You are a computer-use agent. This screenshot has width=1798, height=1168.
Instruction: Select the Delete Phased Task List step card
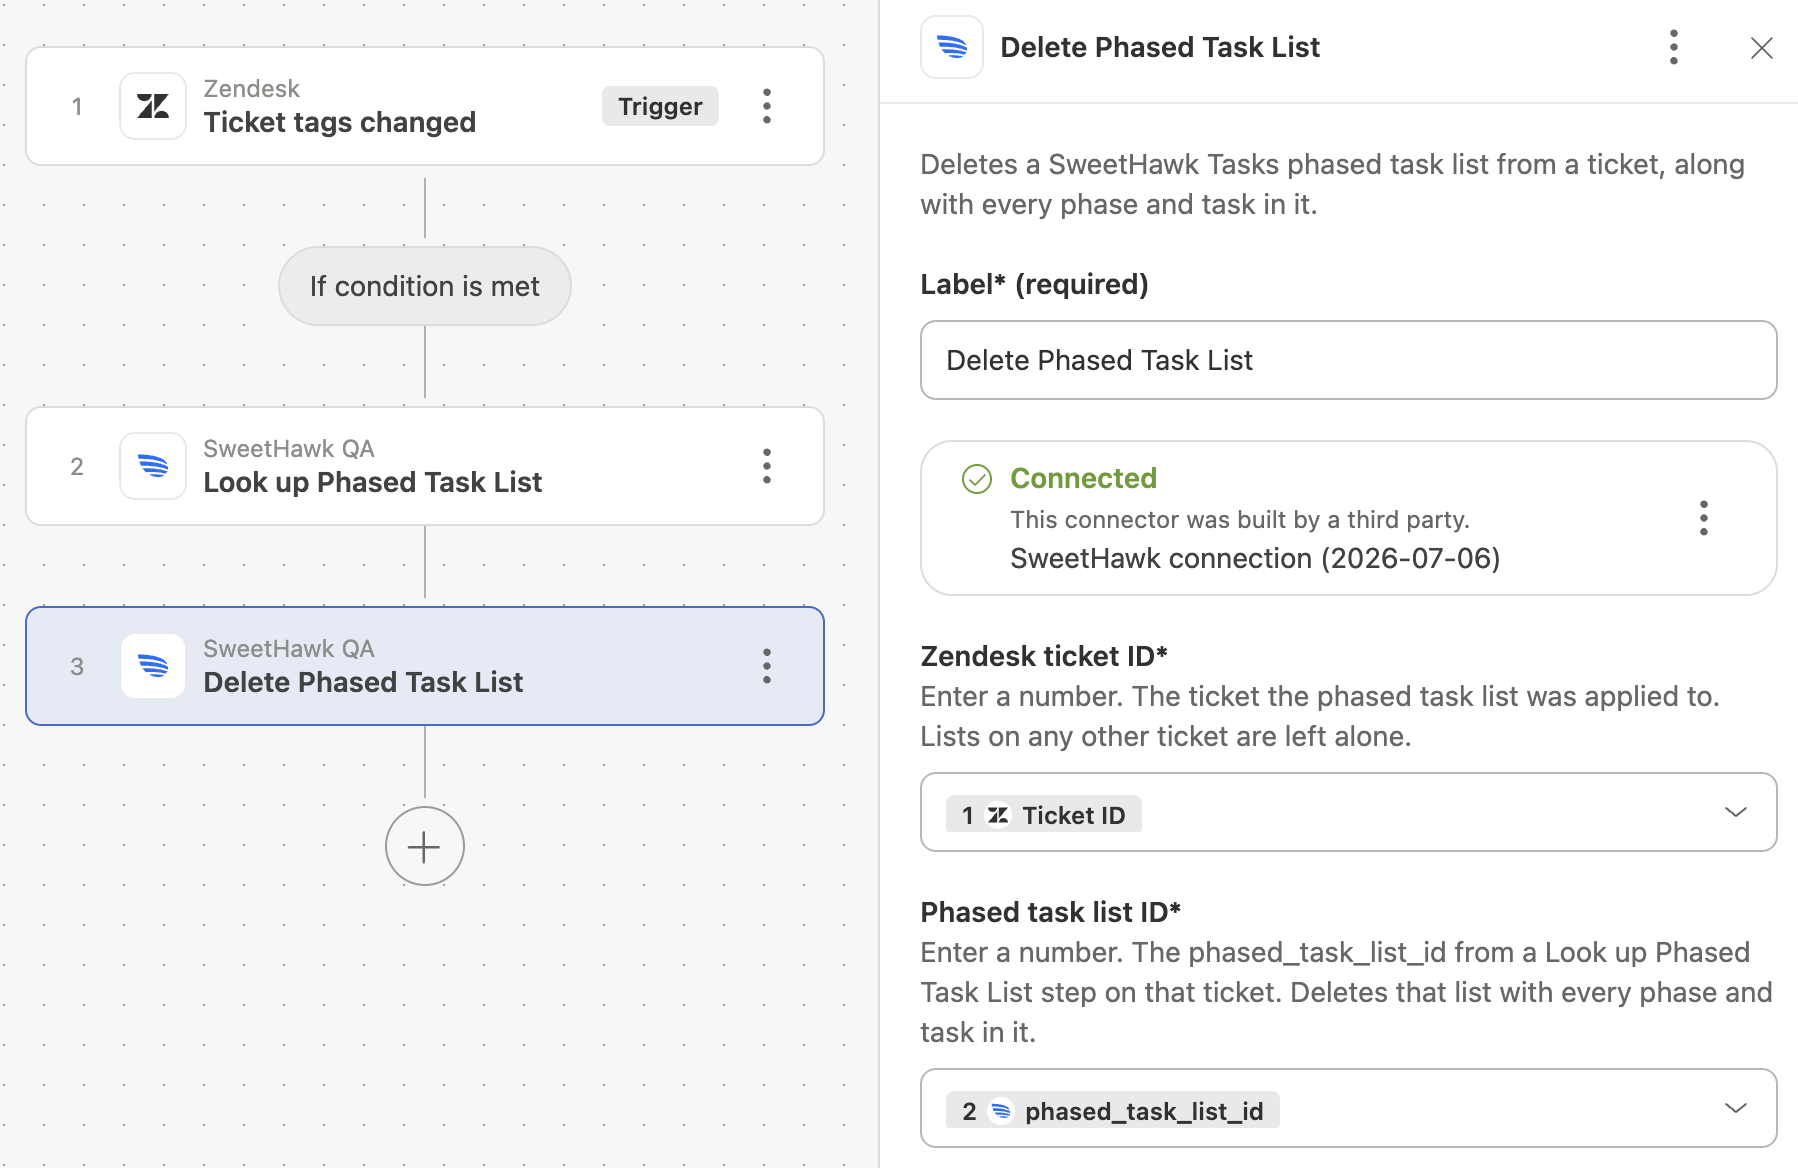425,666
